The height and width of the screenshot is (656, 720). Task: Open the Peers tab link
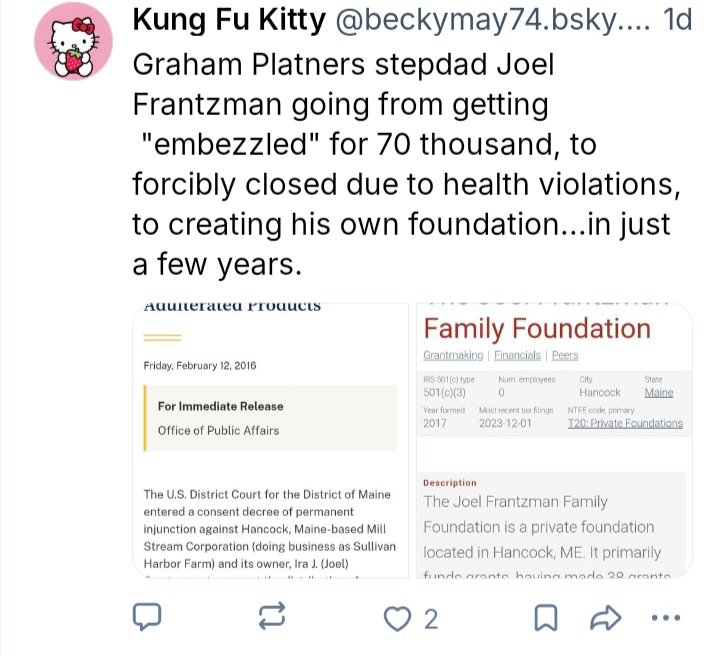tap(565, 355)
